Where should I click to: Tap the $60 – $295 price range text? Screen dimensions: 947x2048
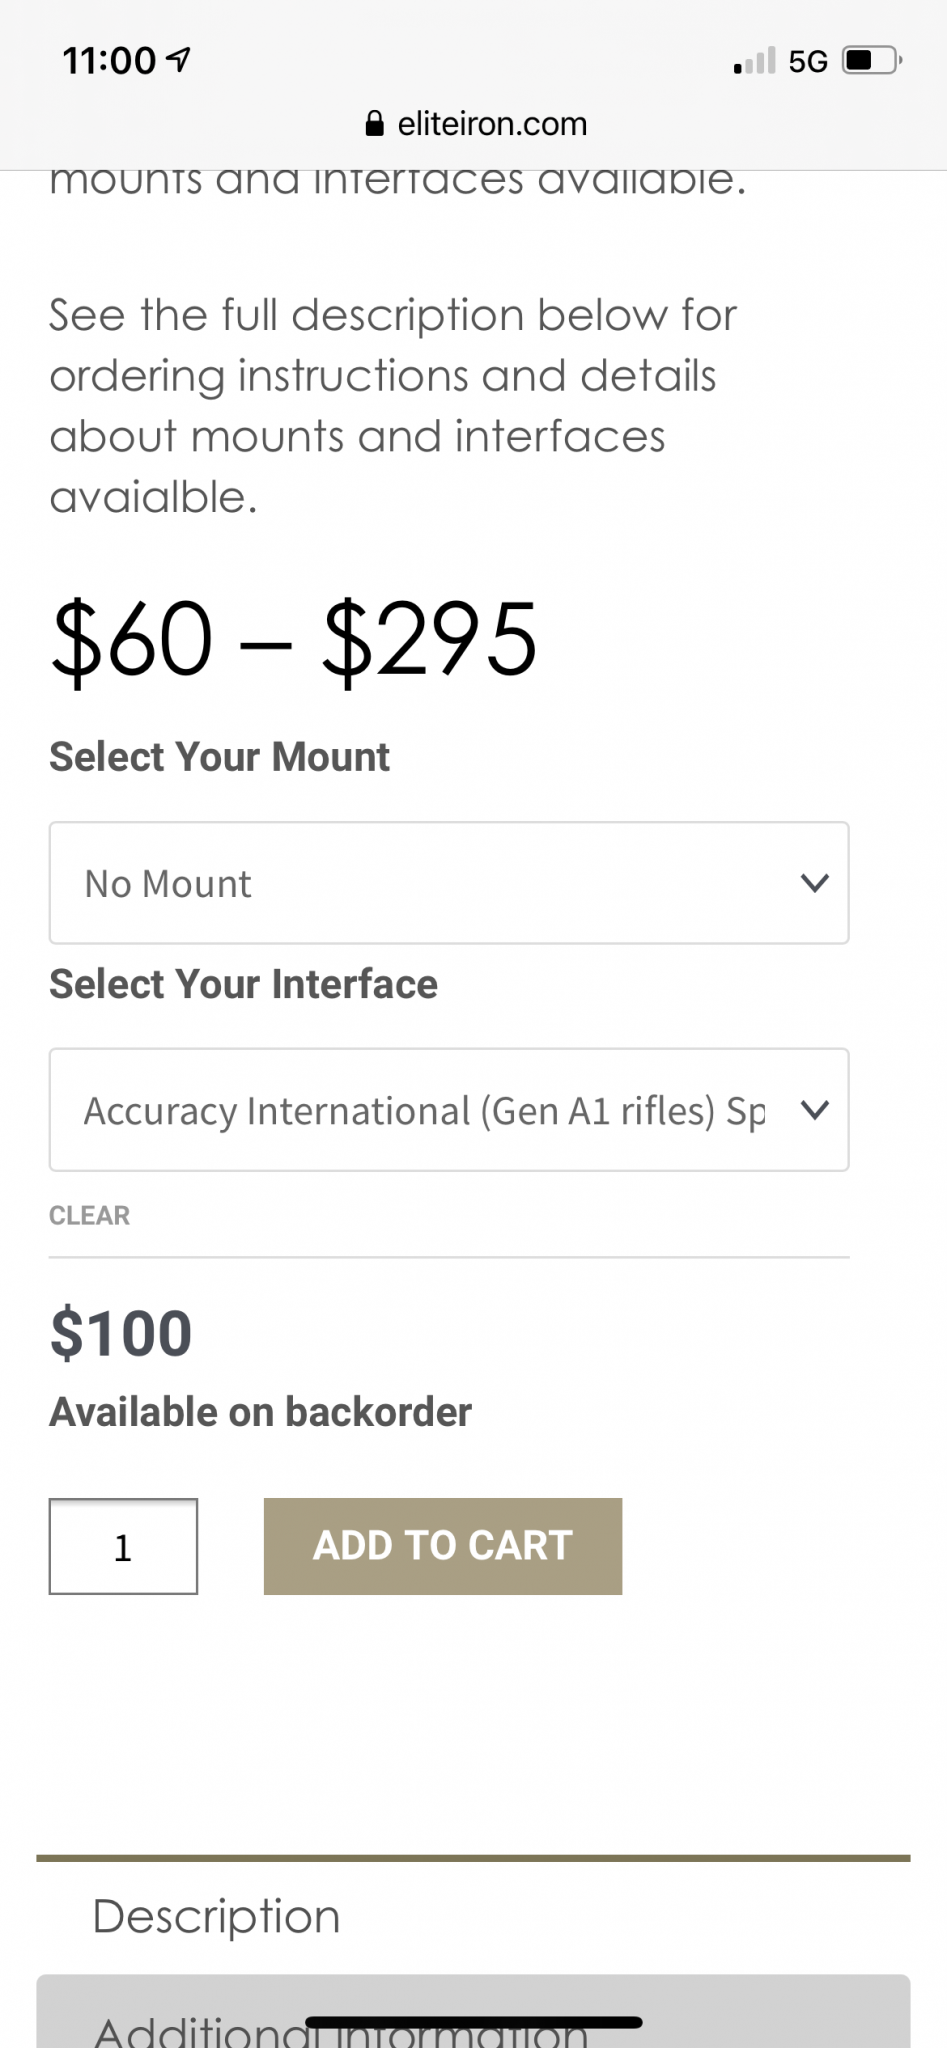pos(294,640)
